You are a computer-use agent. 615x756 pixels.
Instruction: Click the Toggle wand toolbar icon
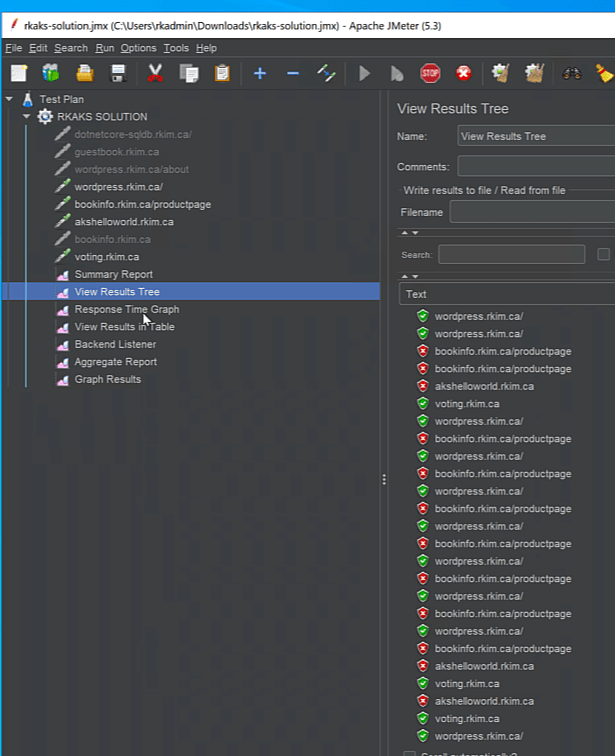coord(325,73)
